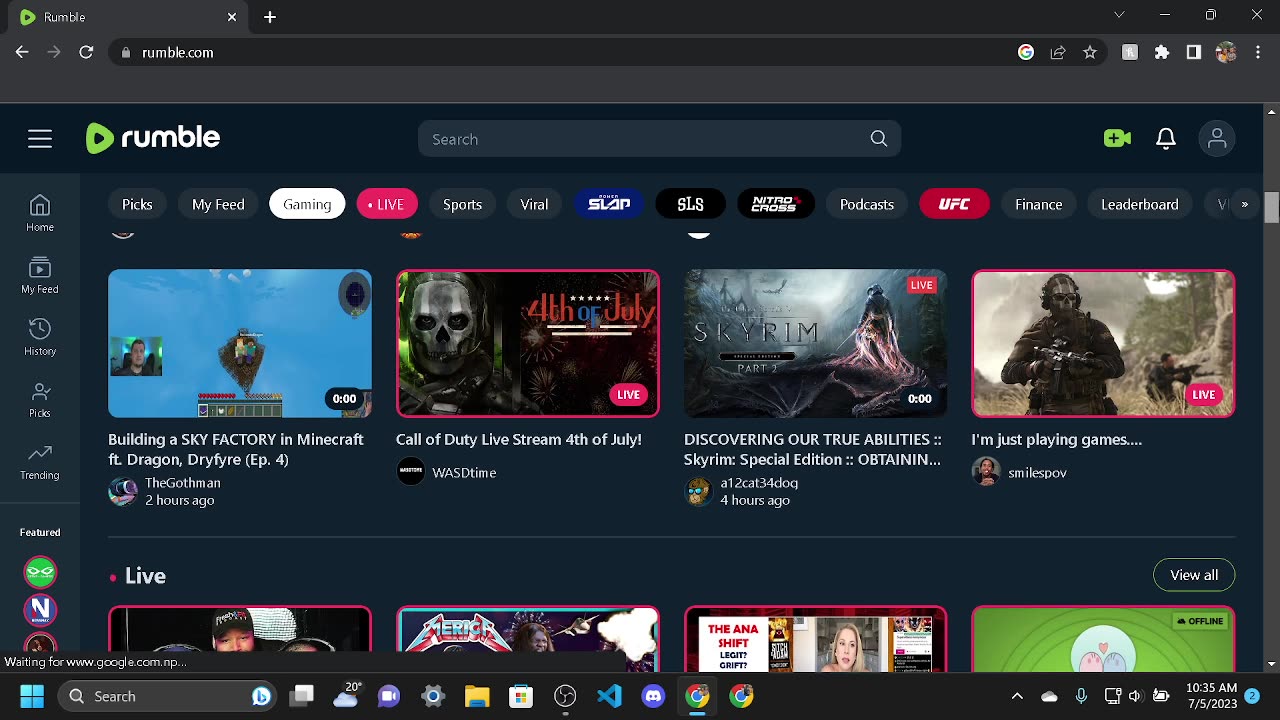1280x720 pixels.
Task: Open the notifications bell
Action: pos(1166,139)
